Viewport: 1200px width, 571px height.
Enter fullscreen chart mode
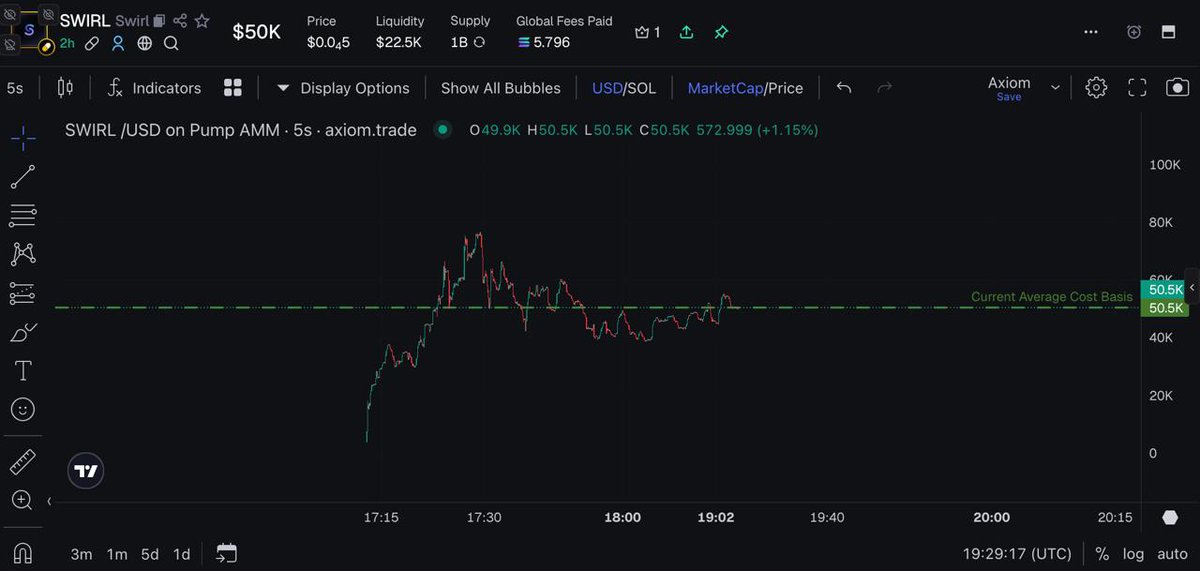(1137, 88)
